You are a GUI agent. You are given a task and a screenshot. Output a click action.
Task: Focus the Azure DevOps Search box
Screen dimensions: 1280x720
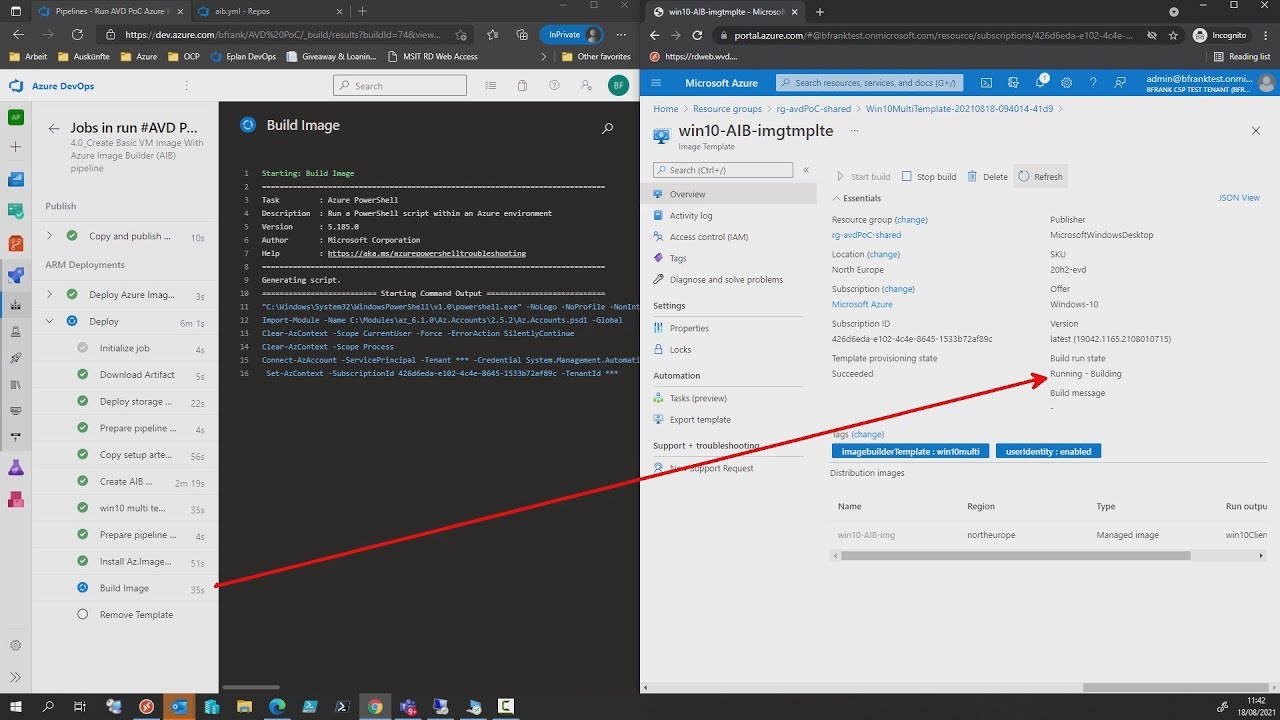tap(400, 86)
